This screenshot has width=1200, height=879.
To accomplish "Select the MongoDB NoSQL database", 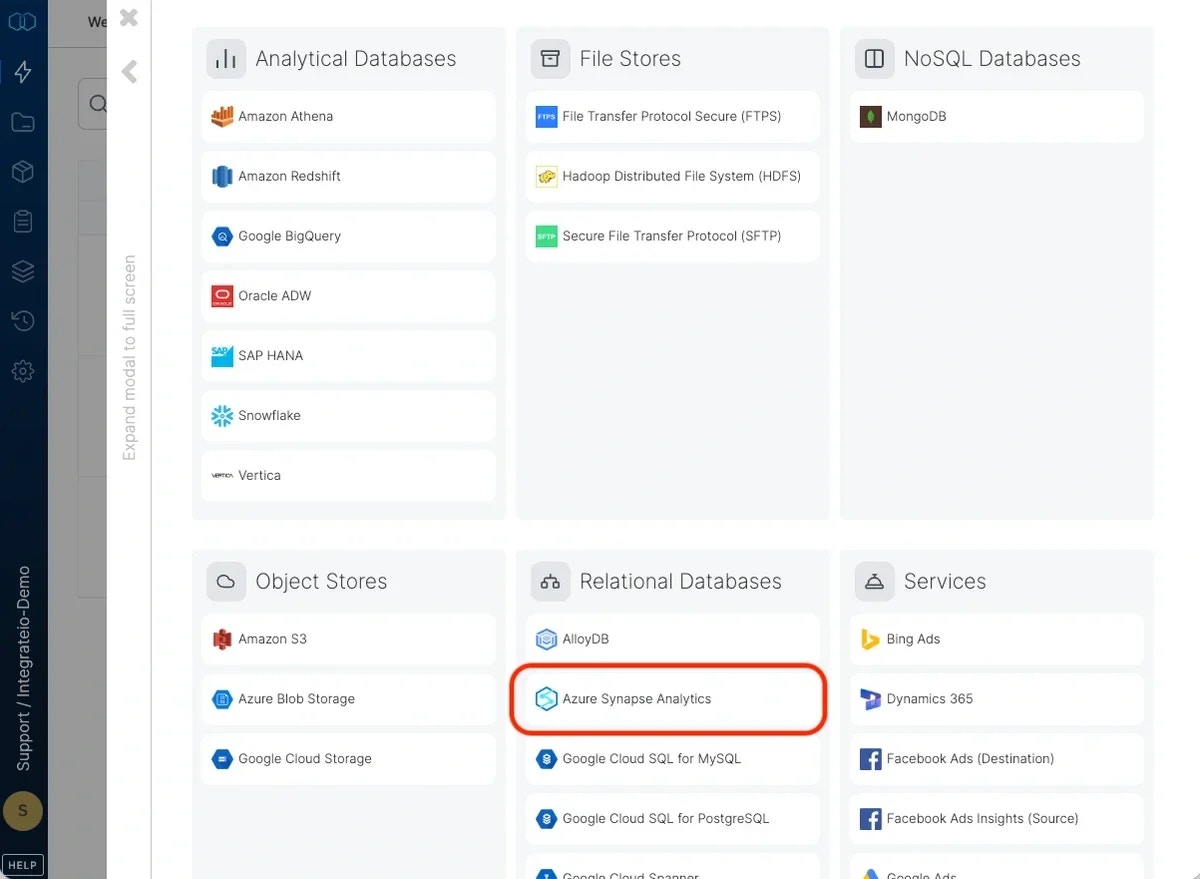I will pyautogui.click(x=995, y=116).
